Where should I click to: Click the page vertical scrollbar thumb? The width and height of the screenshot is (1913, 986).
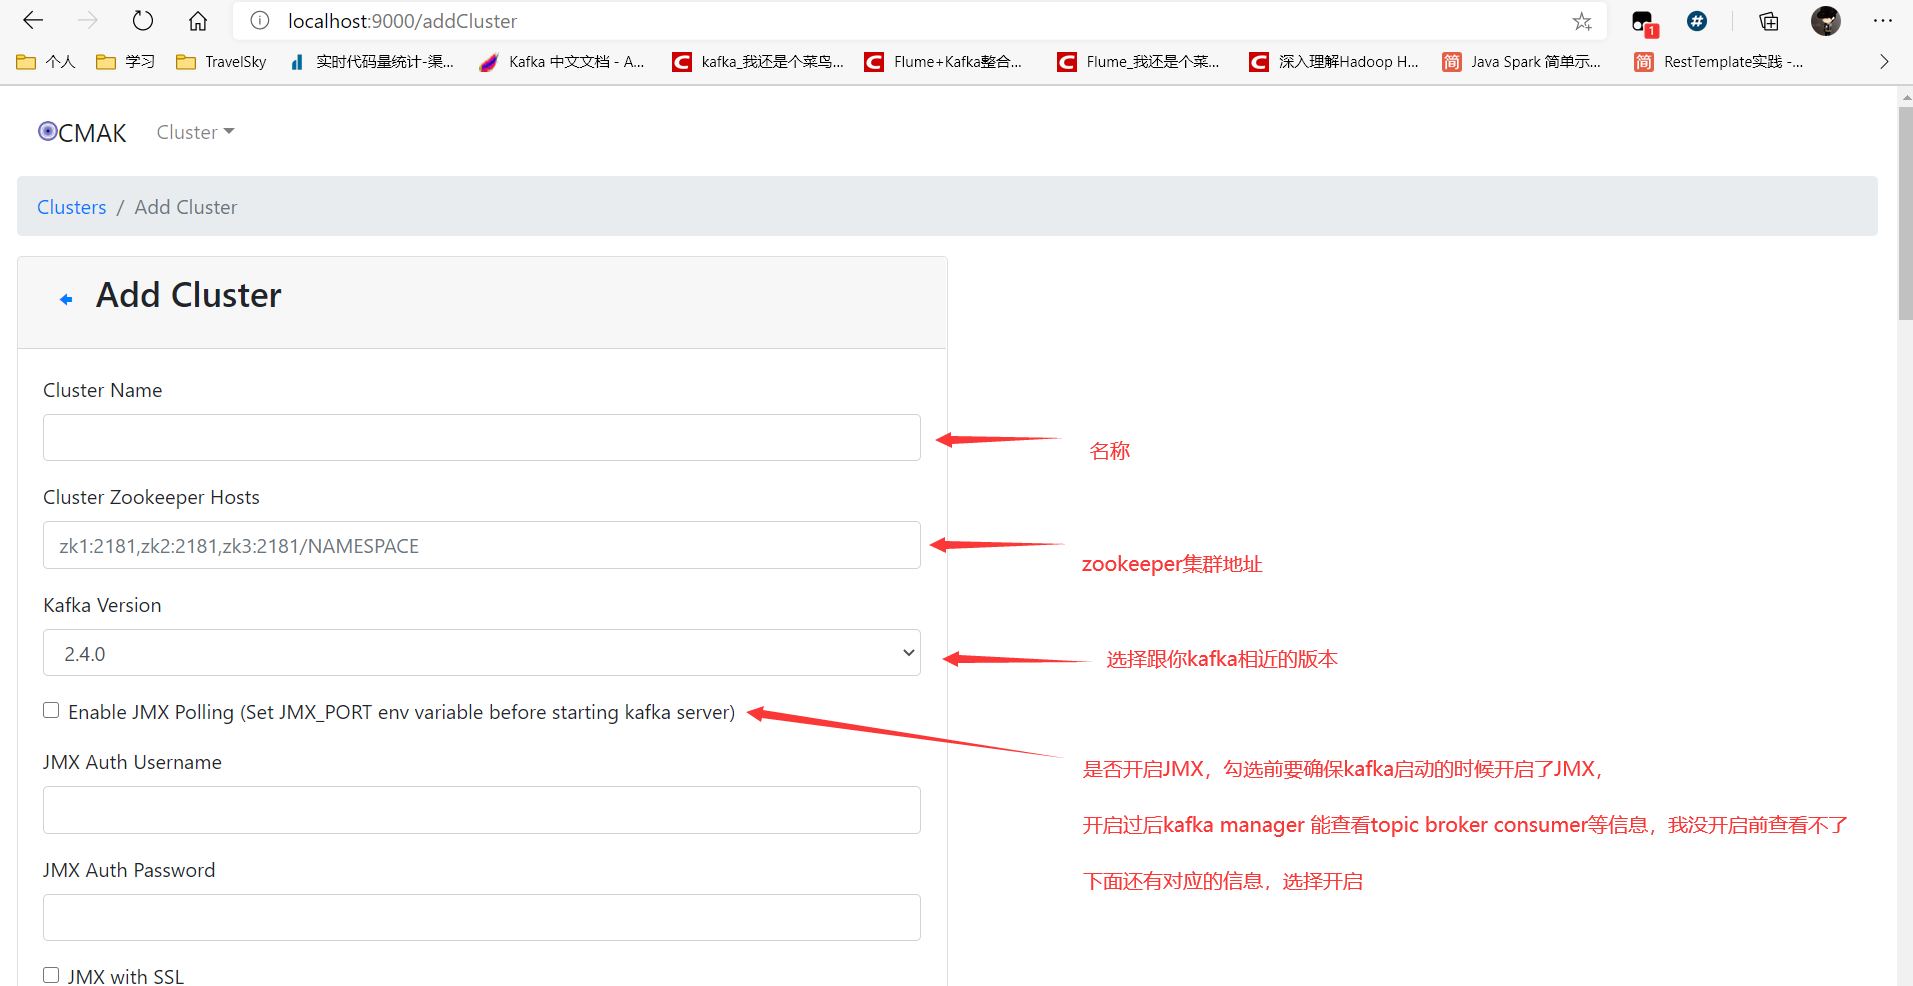[1904, 212]
